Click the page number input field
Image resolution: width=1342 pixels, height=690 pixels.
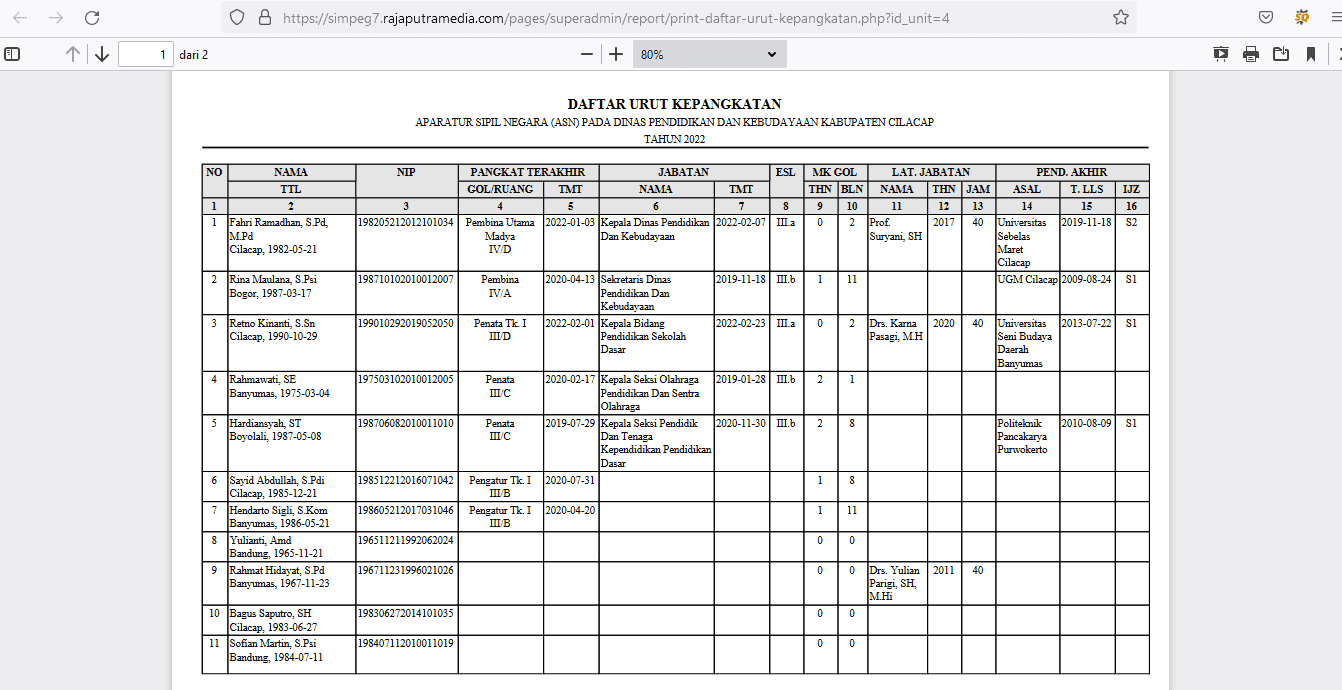(x=145, y=54)
